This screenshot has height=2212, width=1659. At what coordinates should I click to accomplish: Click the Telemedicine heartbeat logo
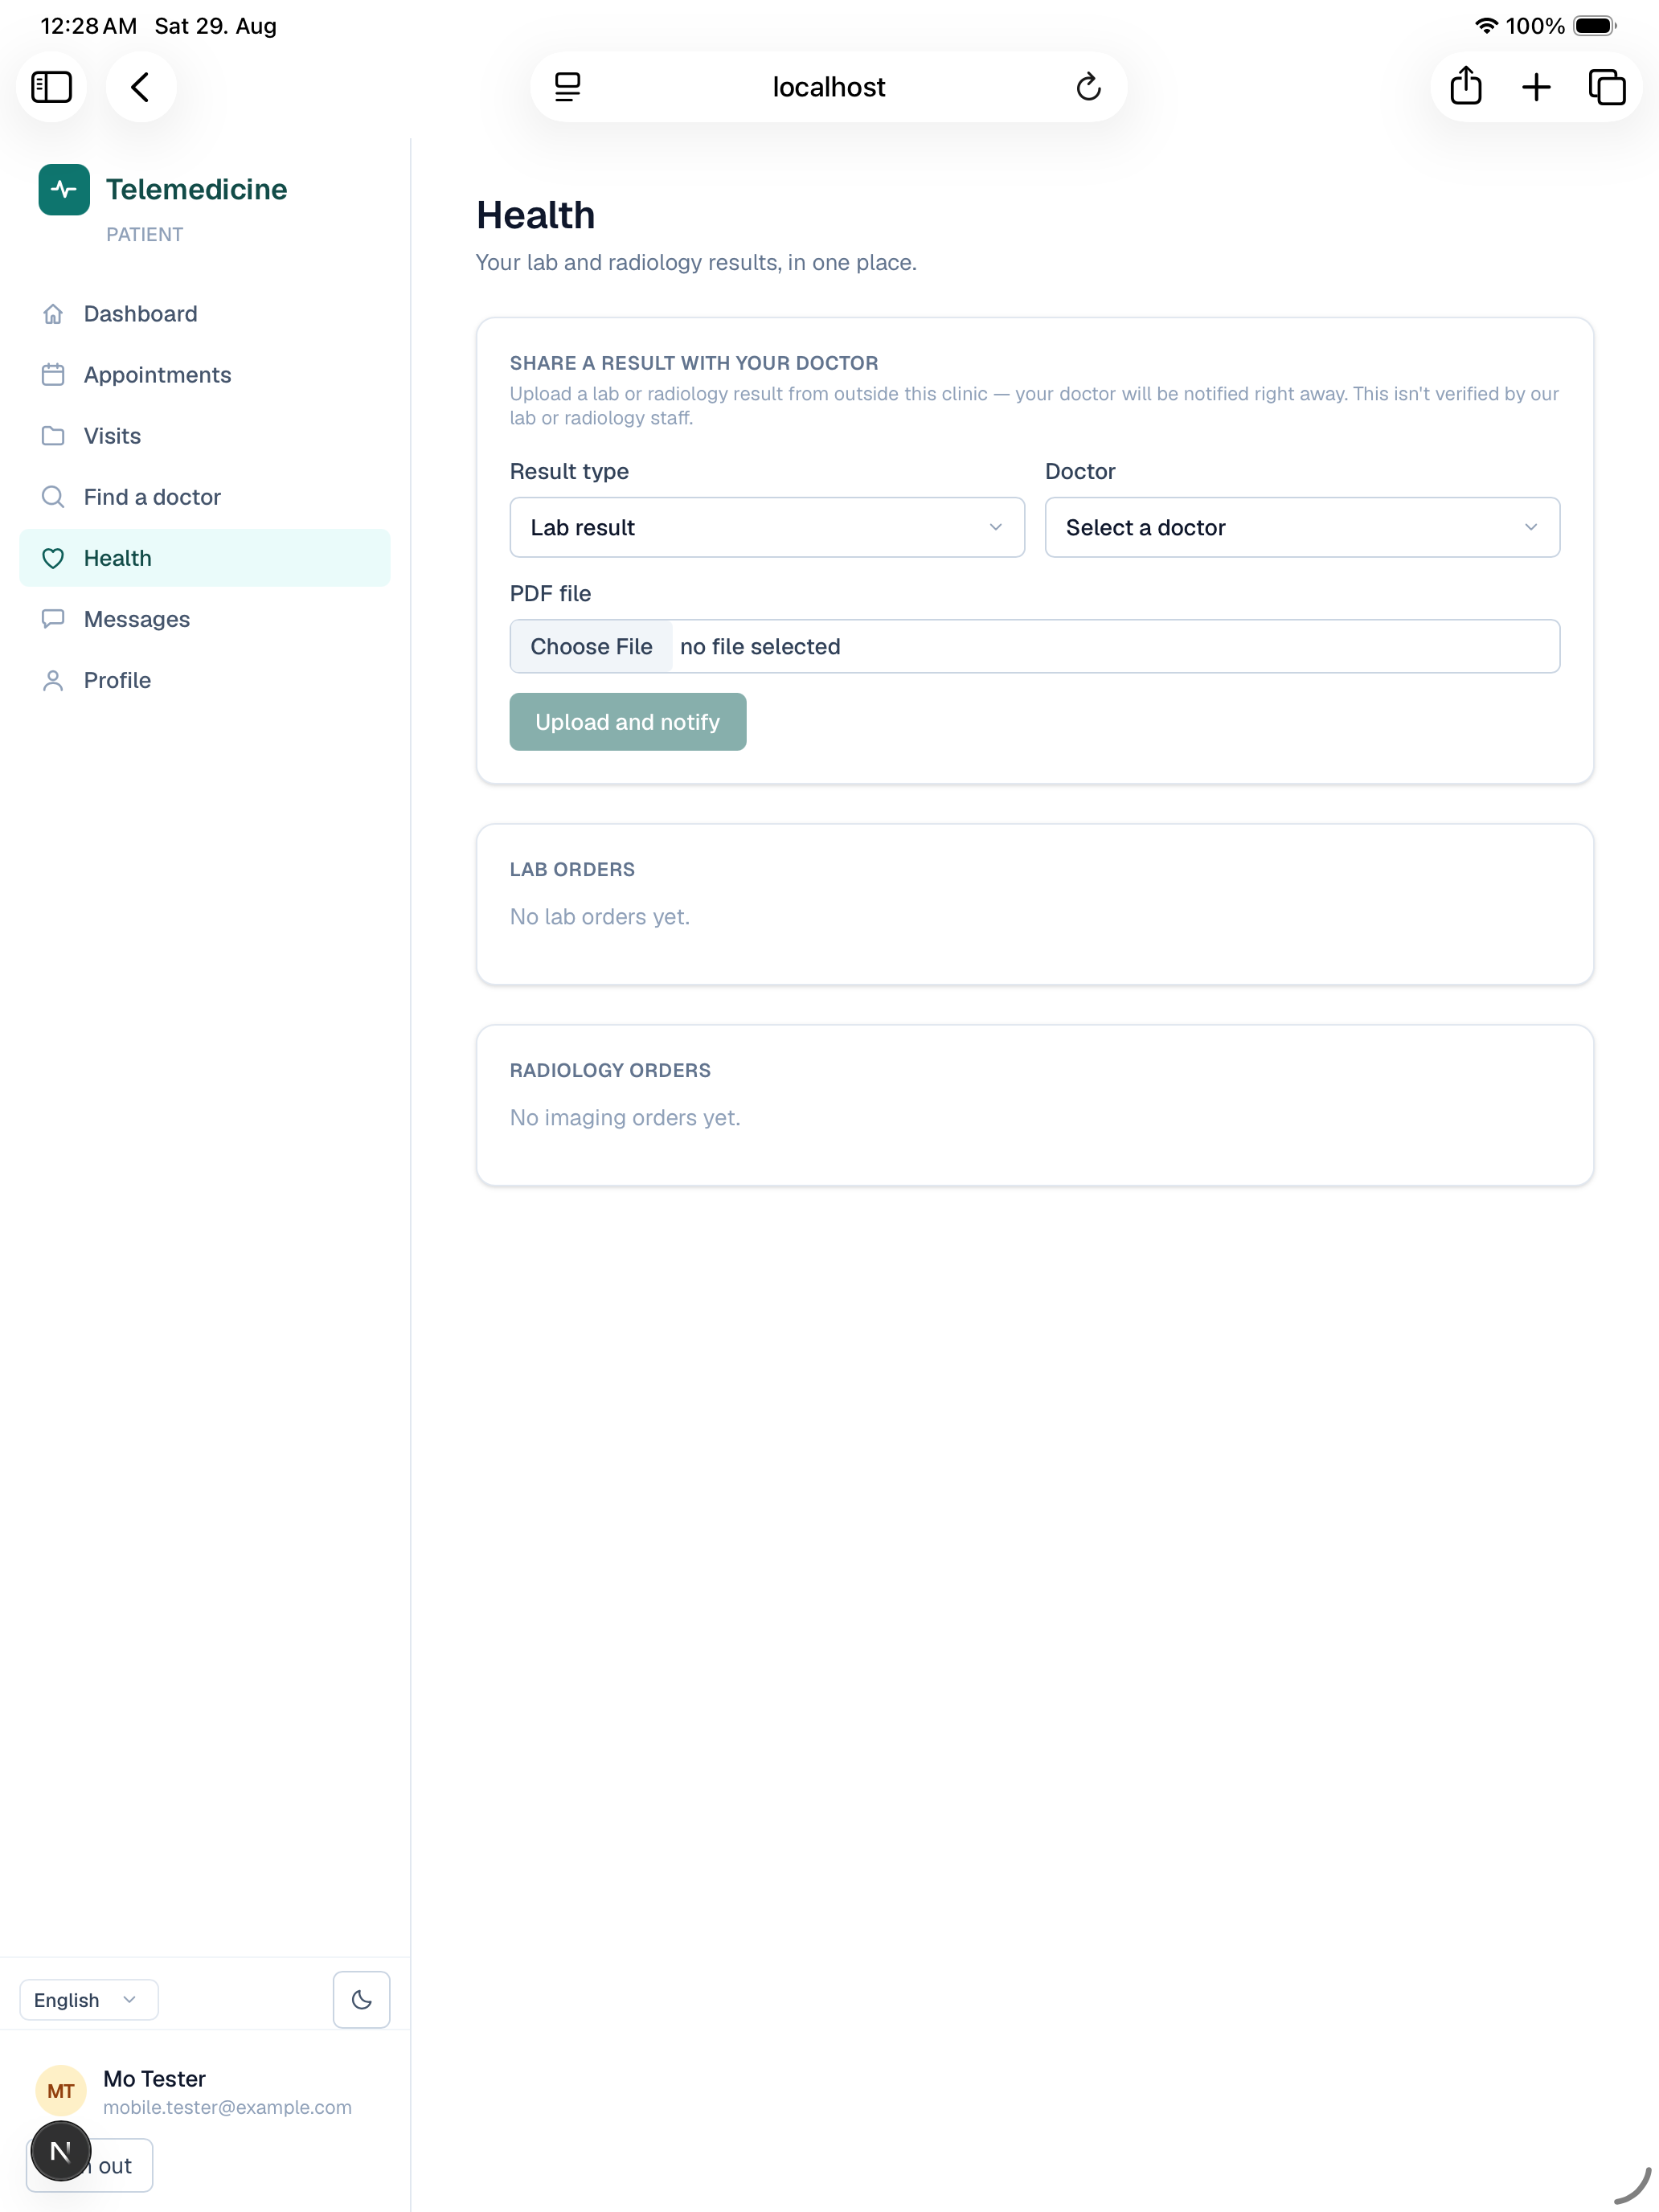64,189
